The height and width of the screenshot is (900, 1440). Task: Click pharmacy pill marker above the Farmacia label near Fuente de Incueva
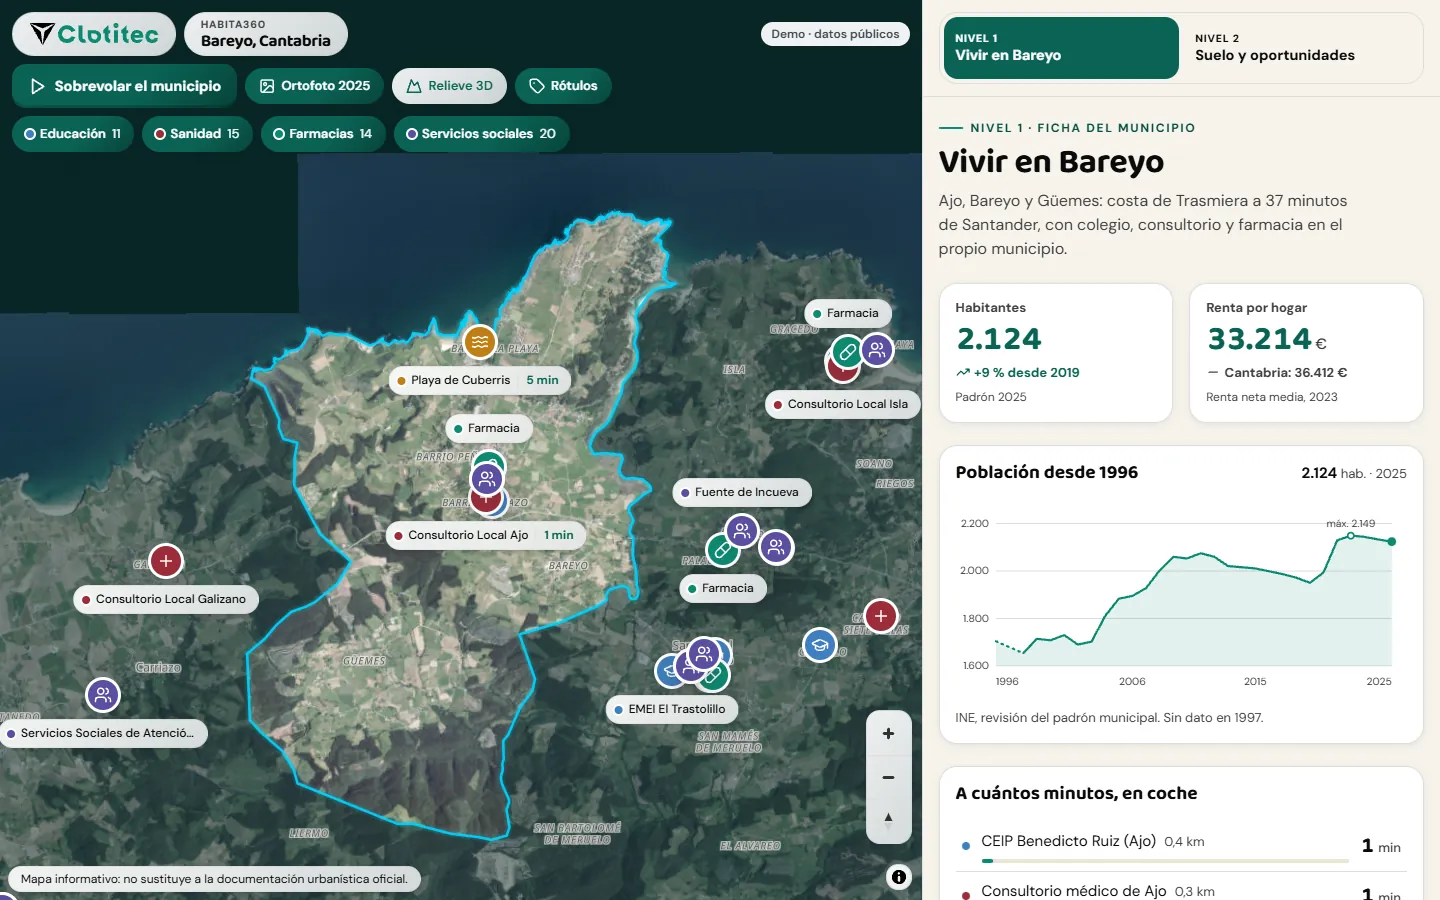(x=723, y=550)
